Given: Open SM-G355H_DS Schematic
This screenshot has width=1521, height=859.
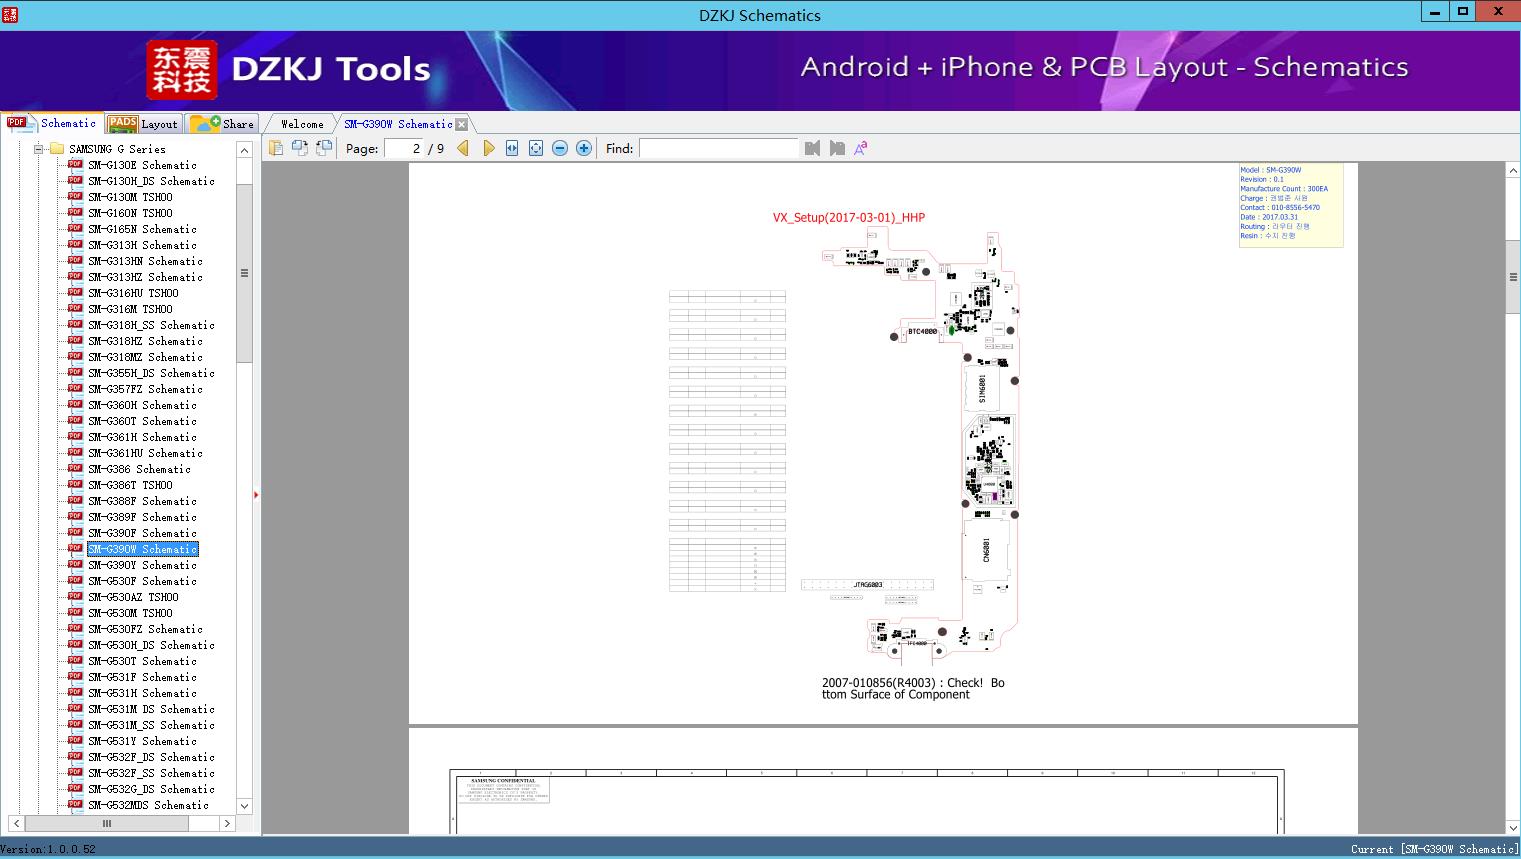Looking at the screenshot, I should pos(151,373).
